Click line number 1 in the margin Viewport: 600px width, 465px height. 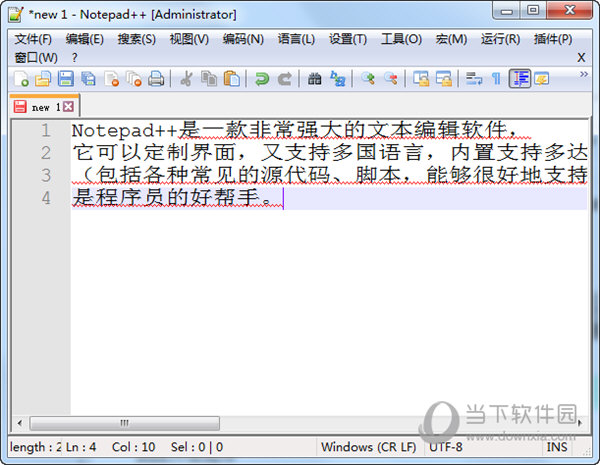[x=46, y=131]
